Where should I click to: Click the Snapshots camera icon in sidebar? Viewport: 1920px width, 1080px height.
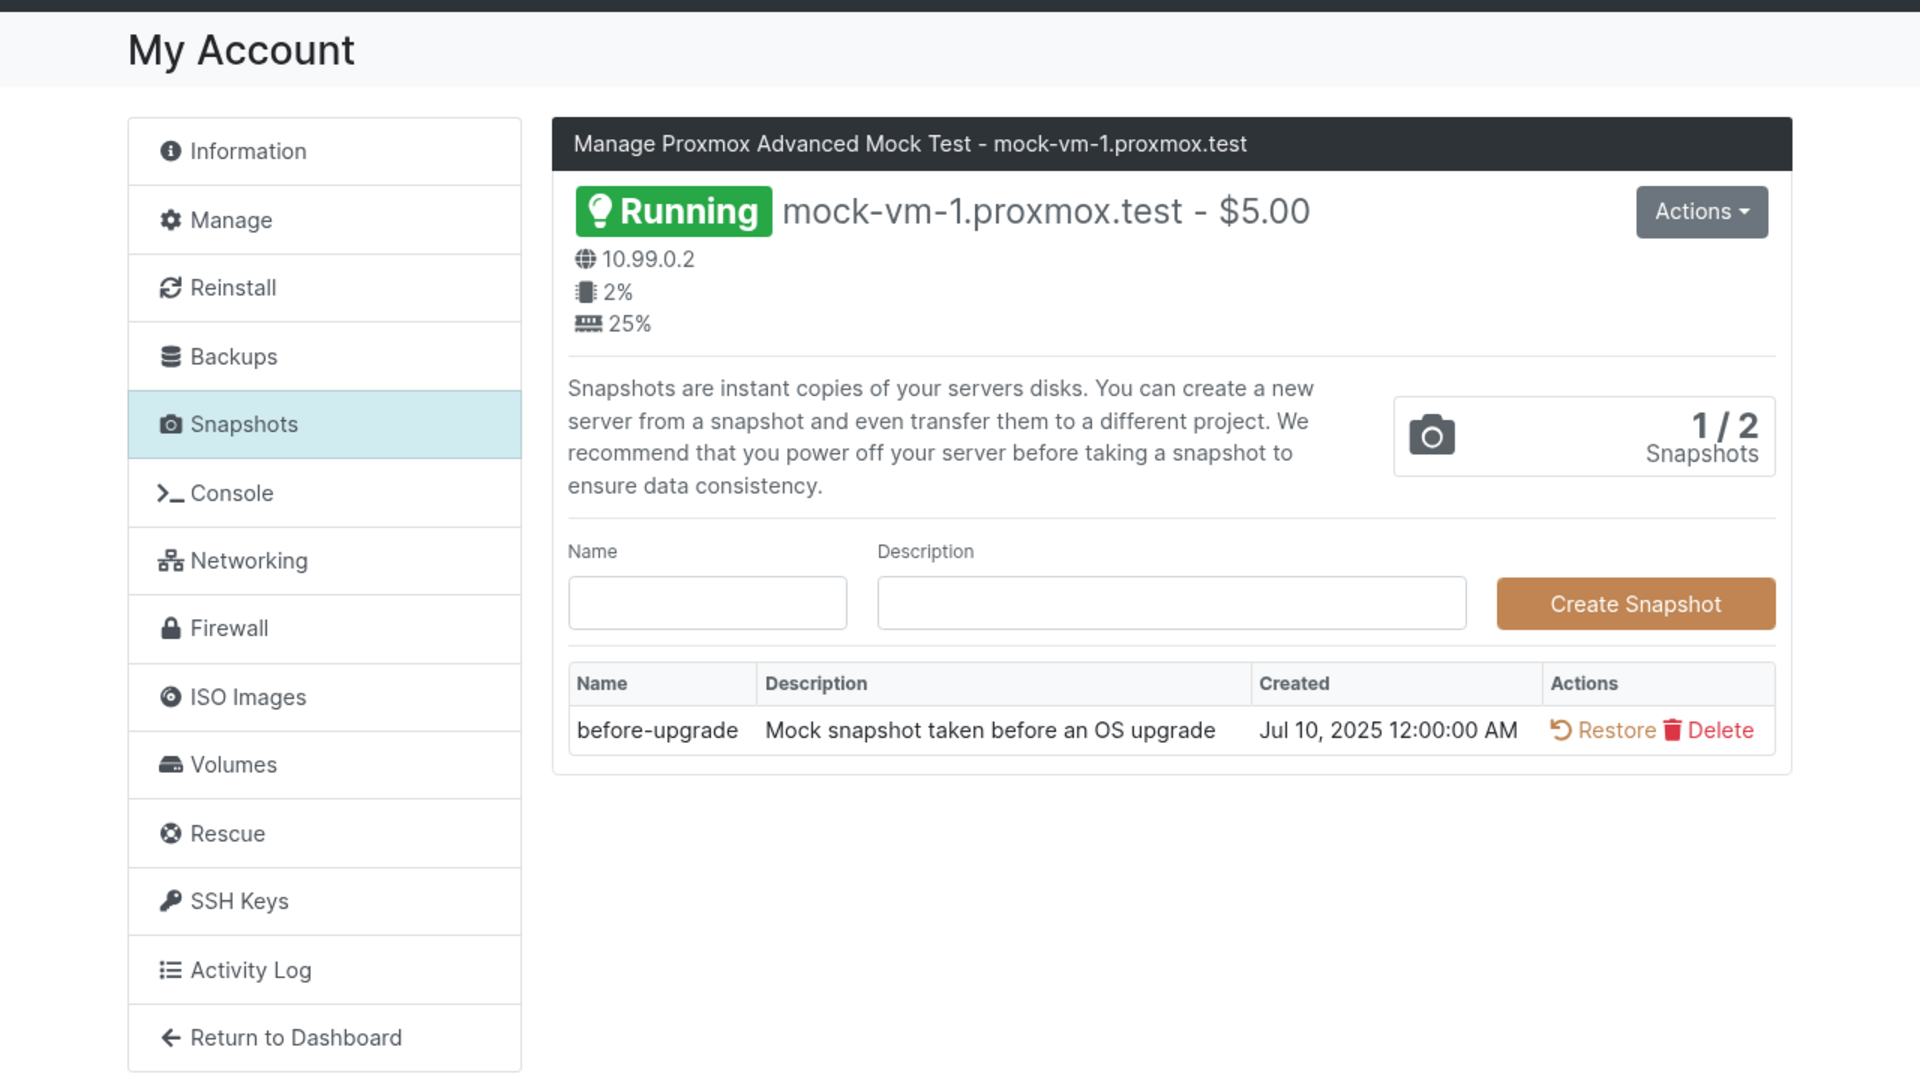[x=171, y=424]
